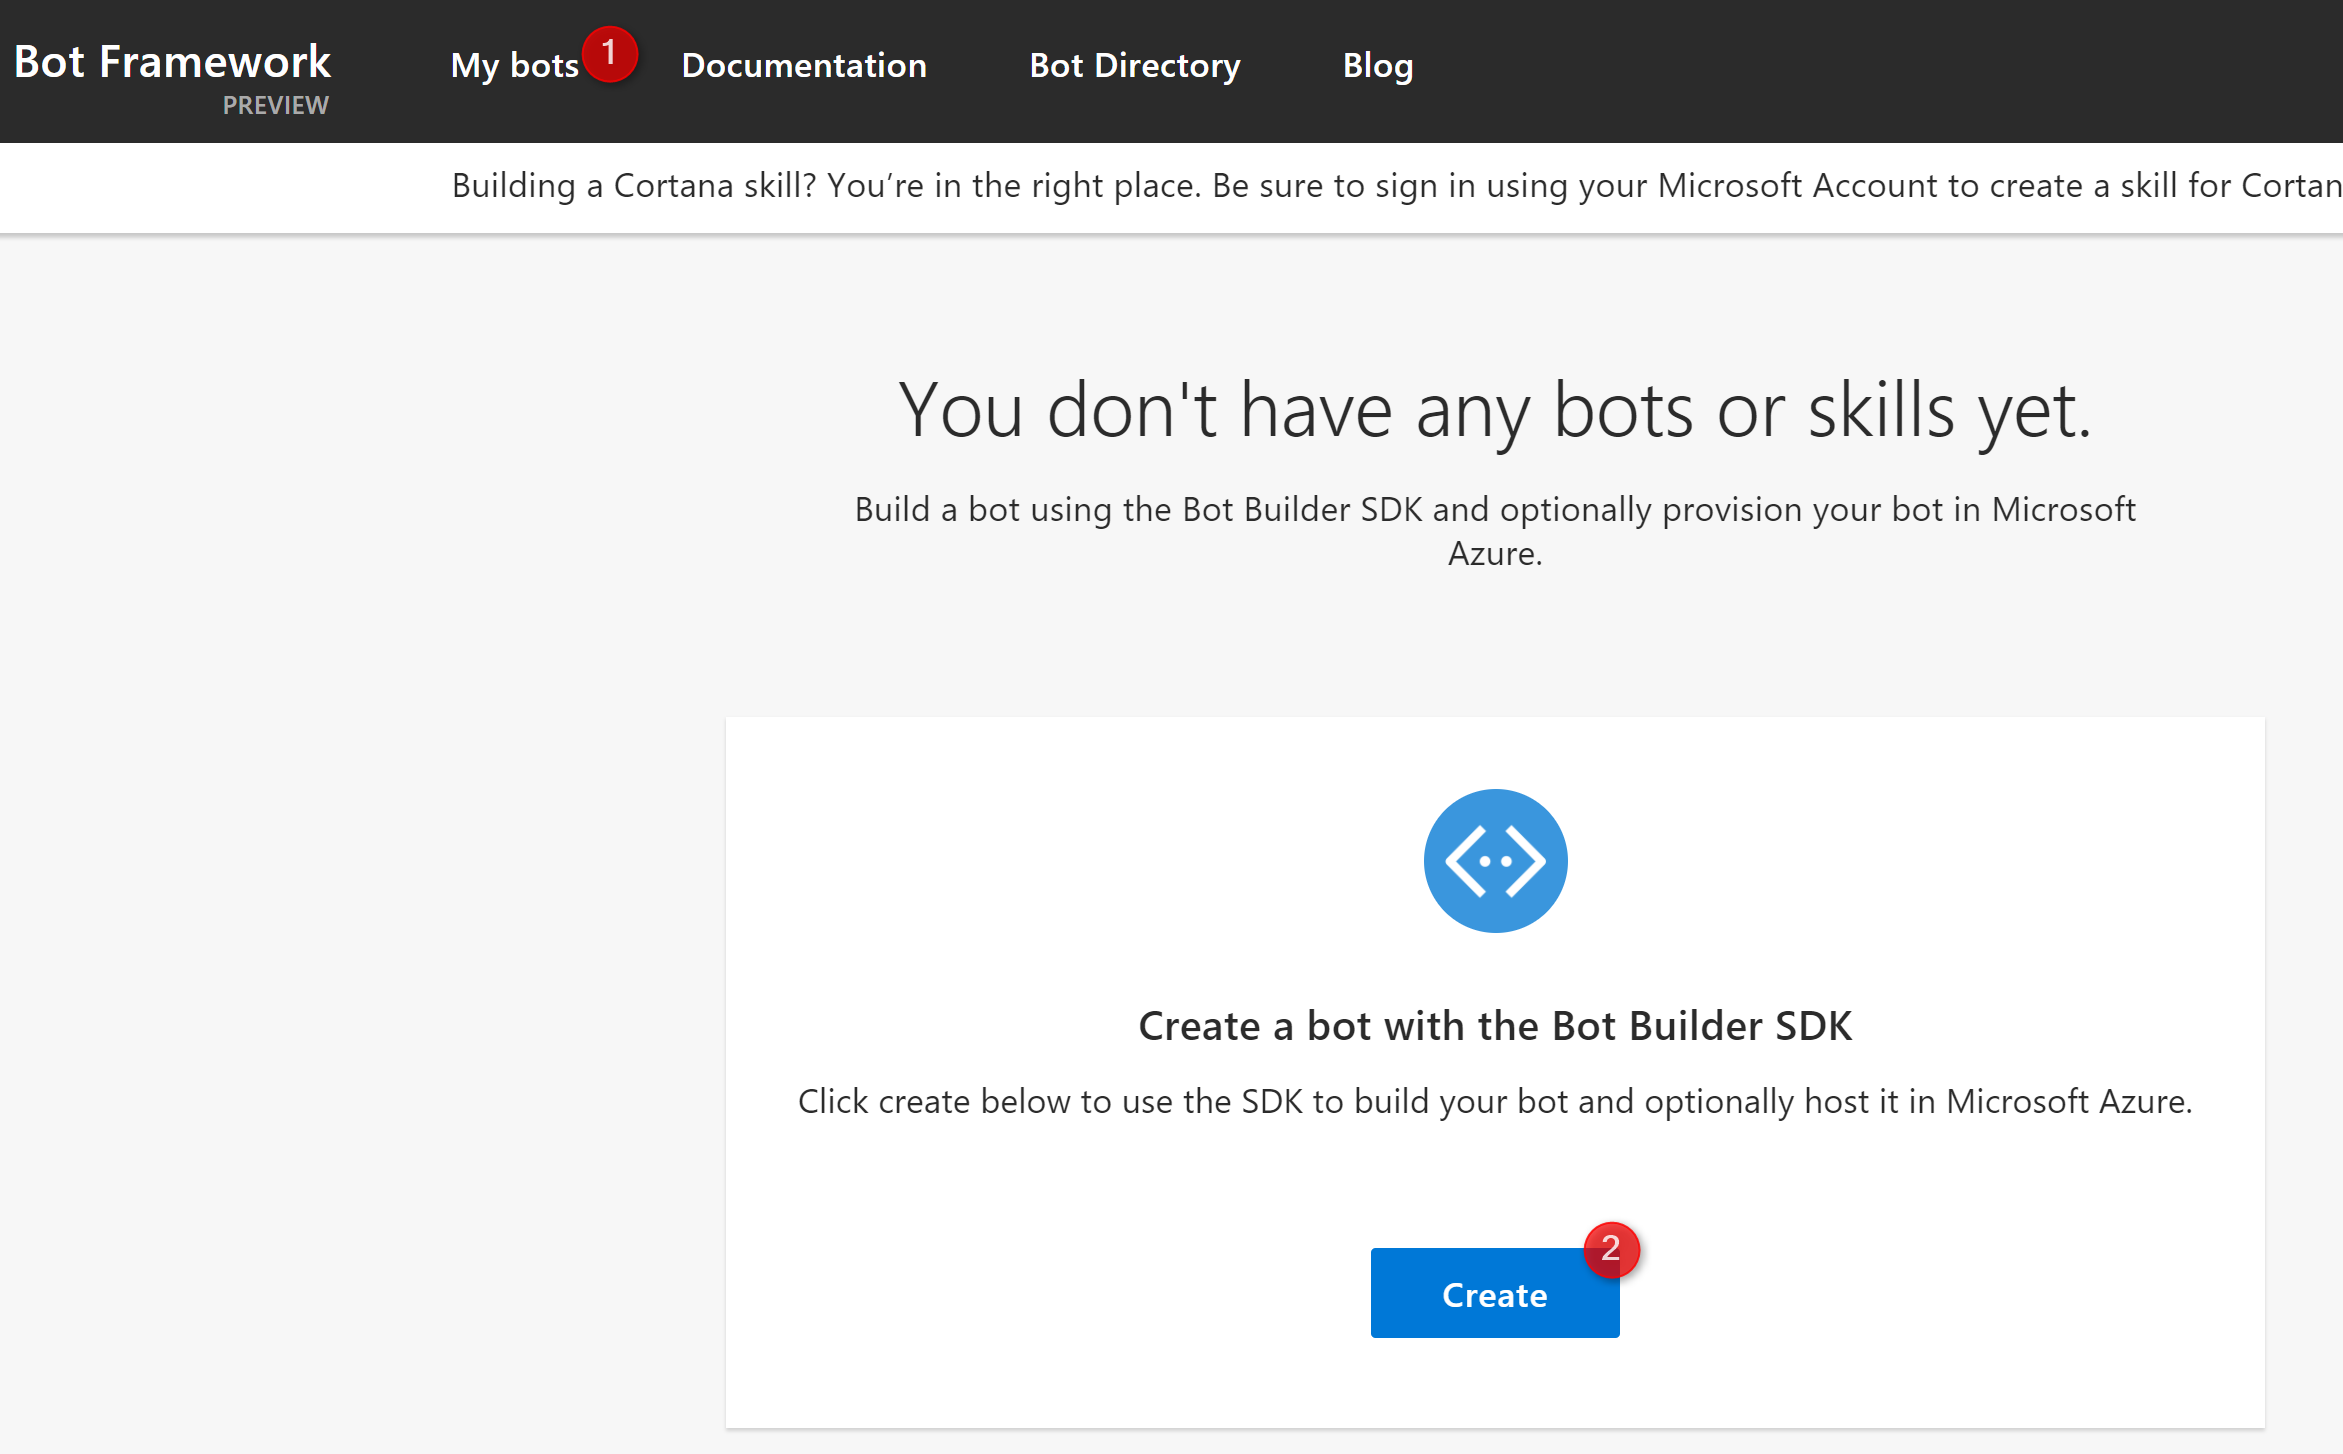Click the Bot Framework logo title
Viewport: 2343px width, 1454px height.
172,62
